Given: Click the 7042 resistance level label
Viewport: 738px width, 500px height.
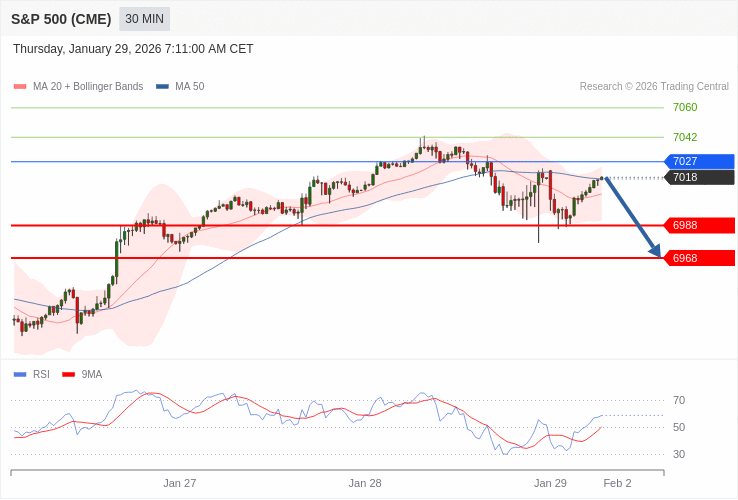Looking at the screenshot, I should 685,137.
